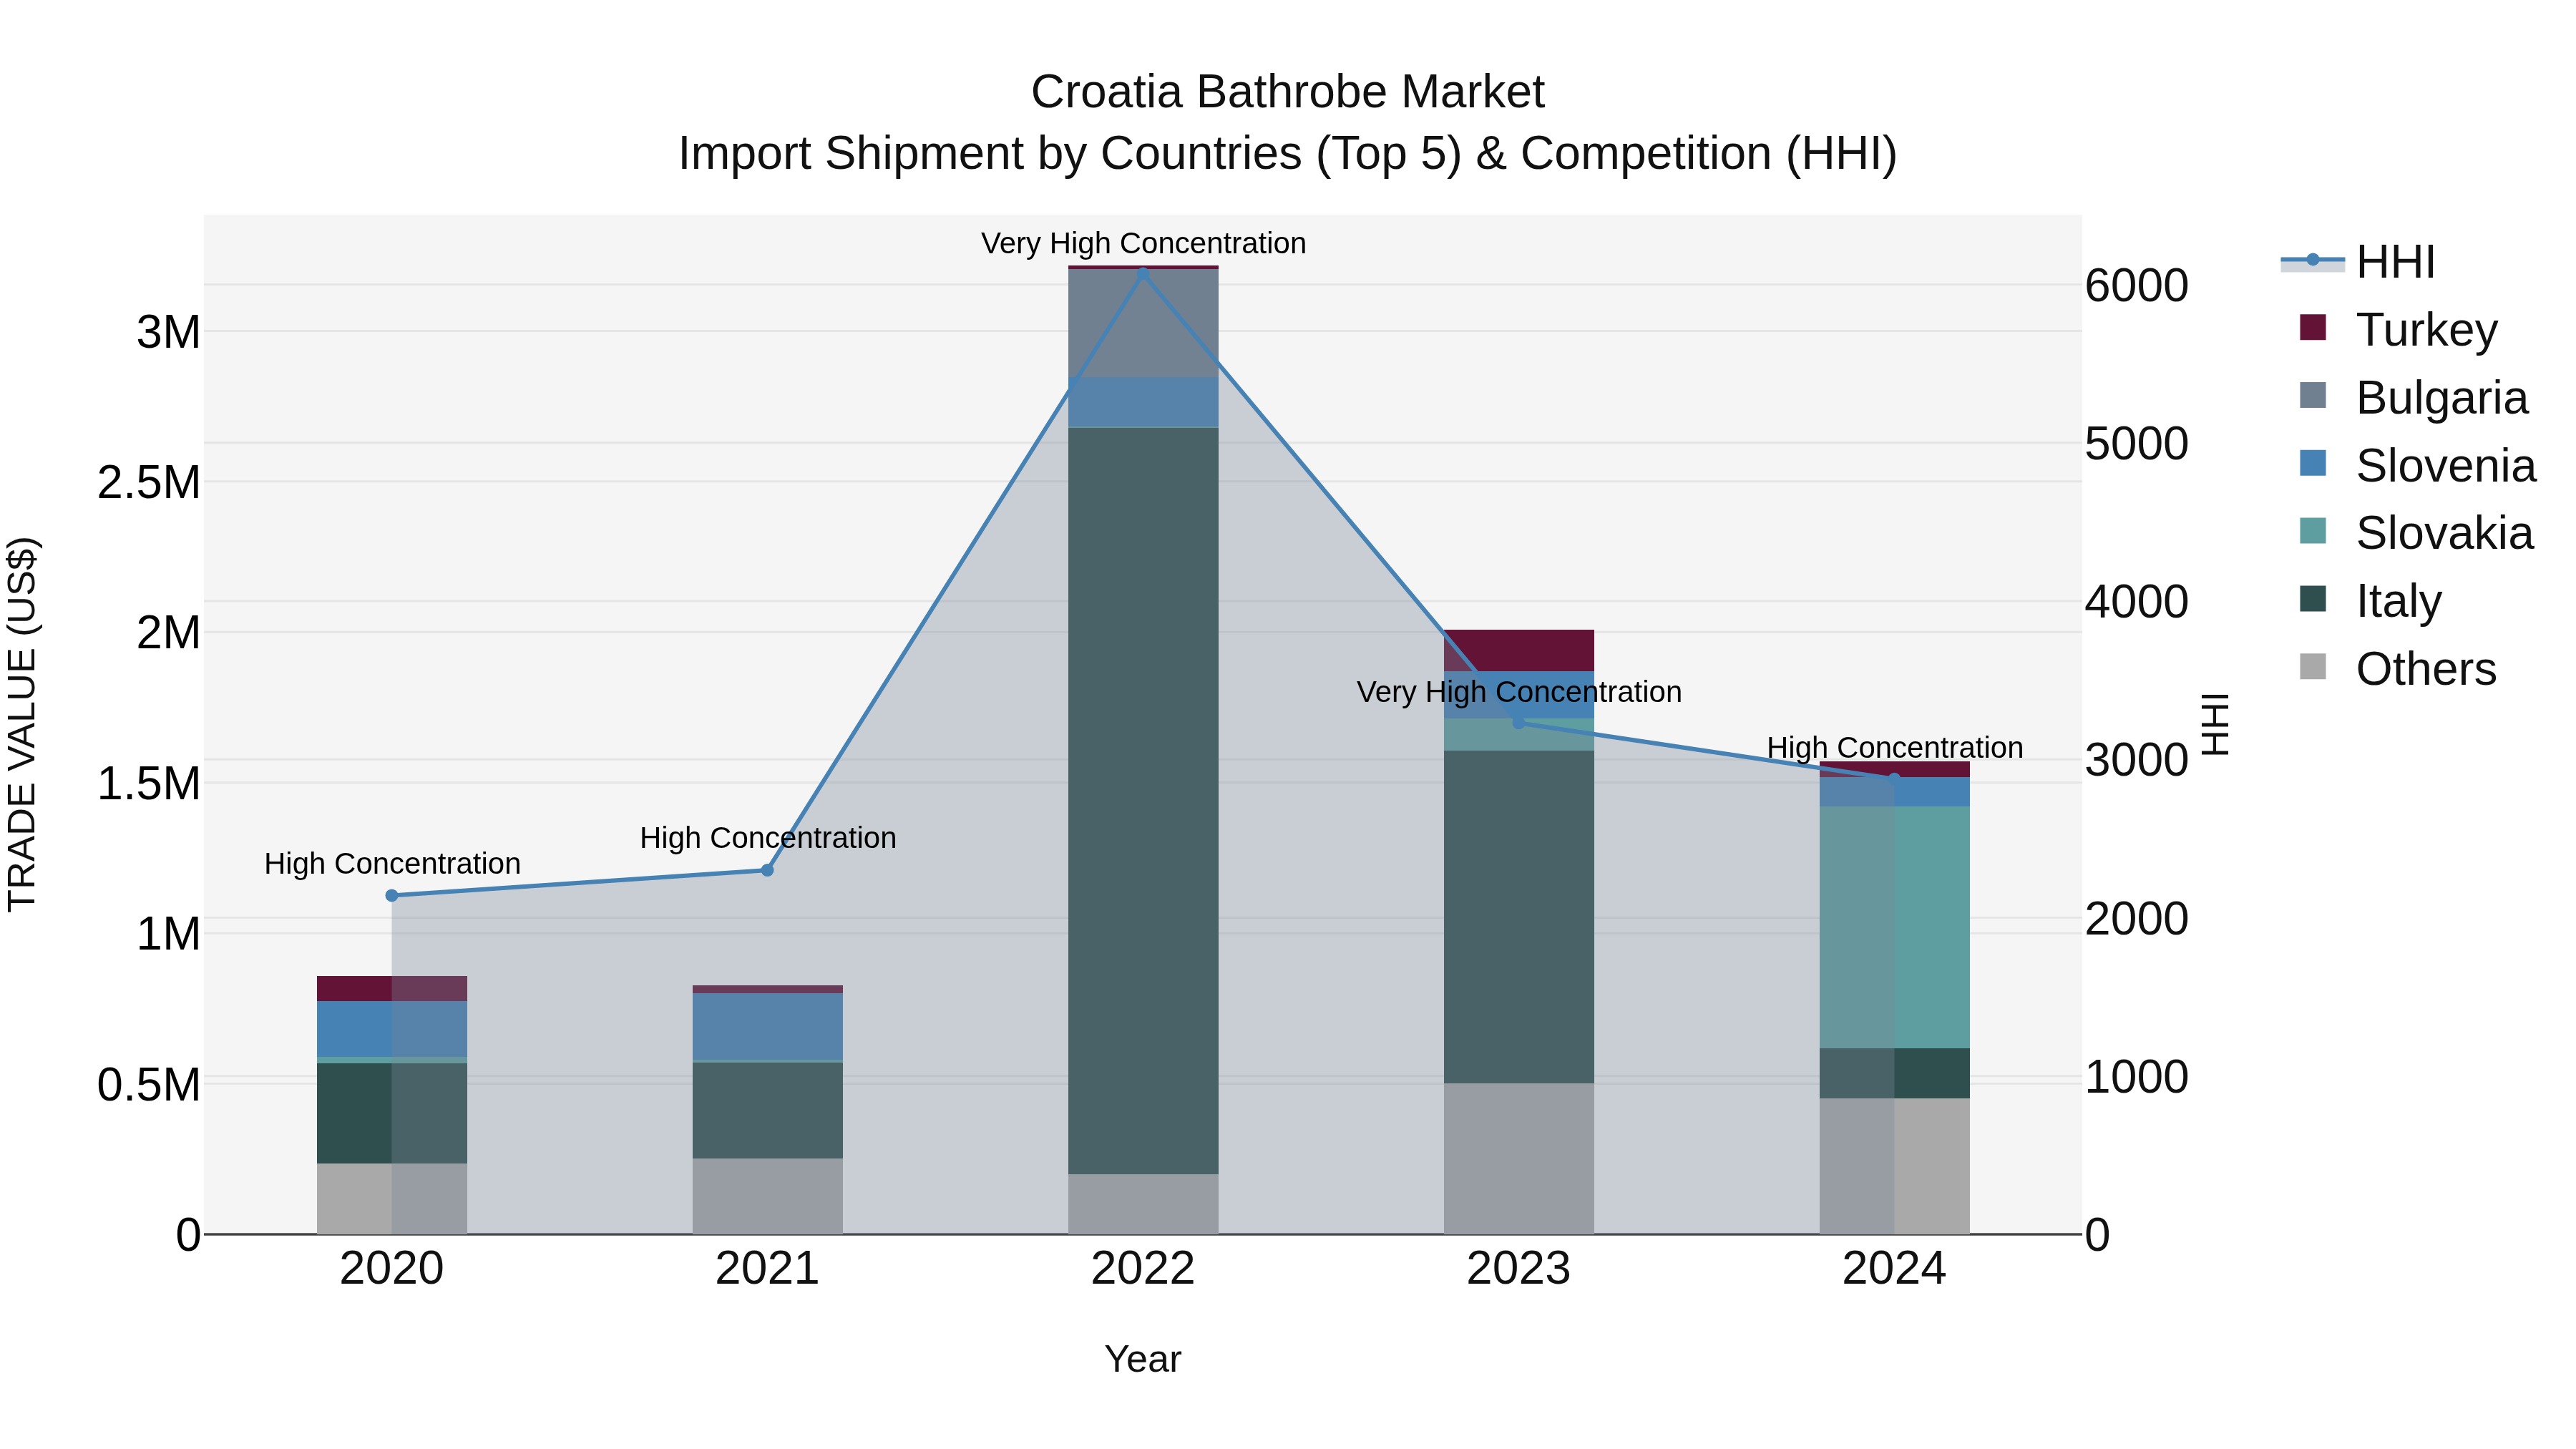
Task: Click the HHI data point for 2021
Action: click(768, 870)
